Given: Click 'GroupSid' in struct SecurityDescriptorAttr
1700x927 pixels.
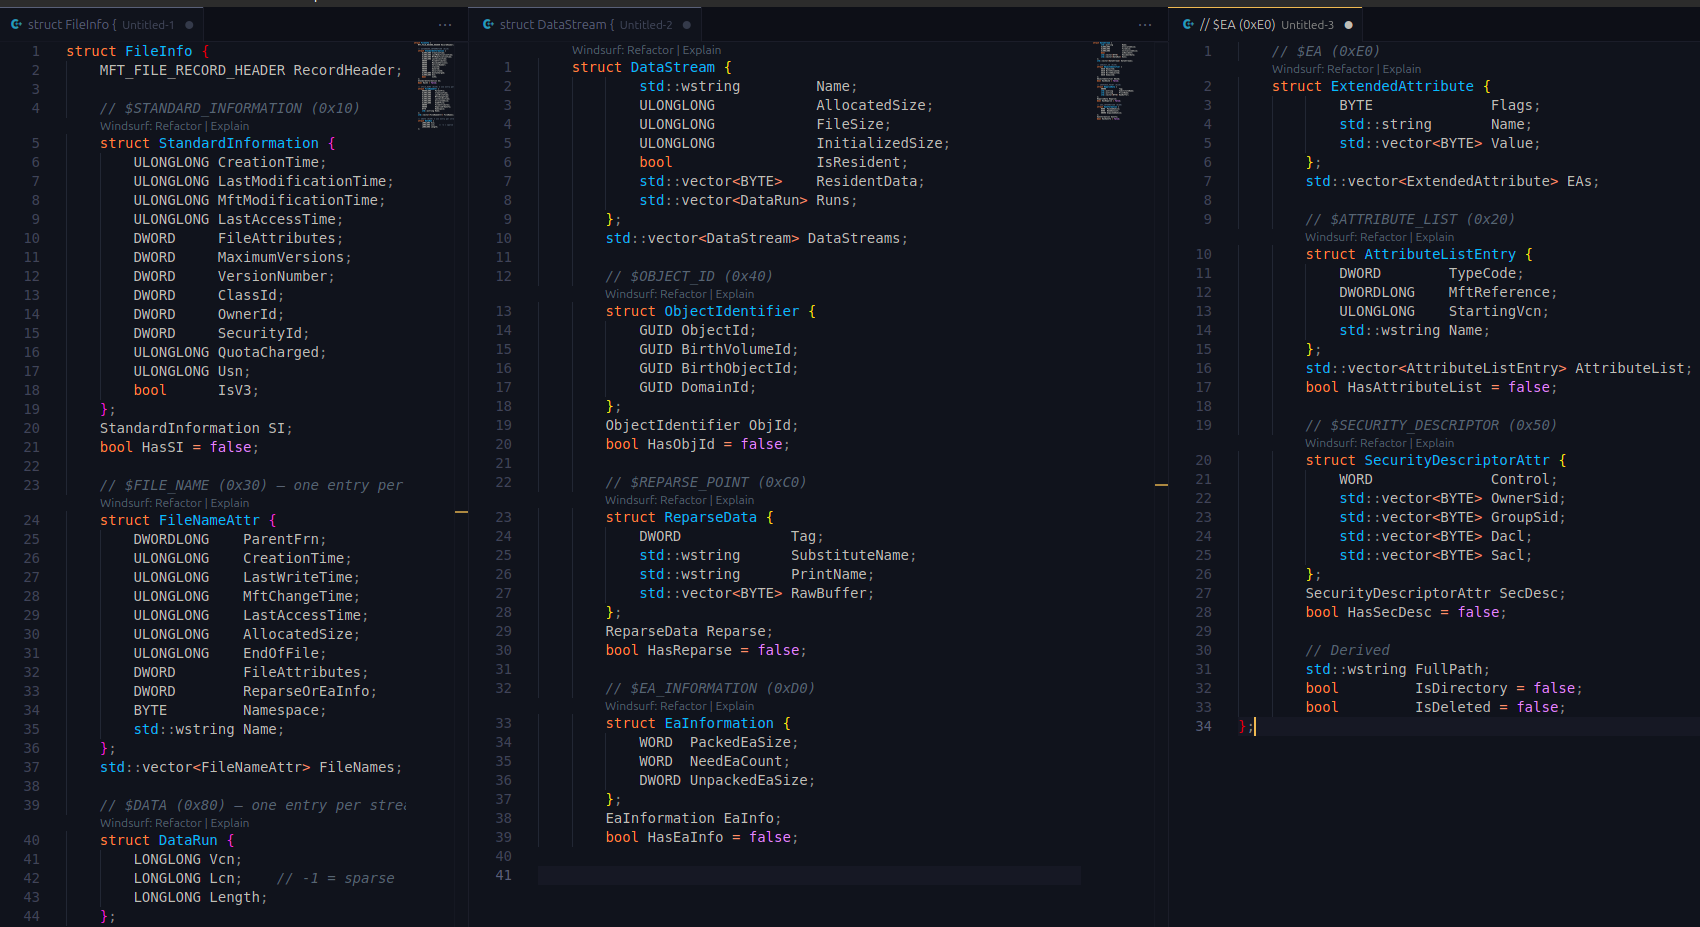Looking at the screenshot, I should (x=1524, y=517).
